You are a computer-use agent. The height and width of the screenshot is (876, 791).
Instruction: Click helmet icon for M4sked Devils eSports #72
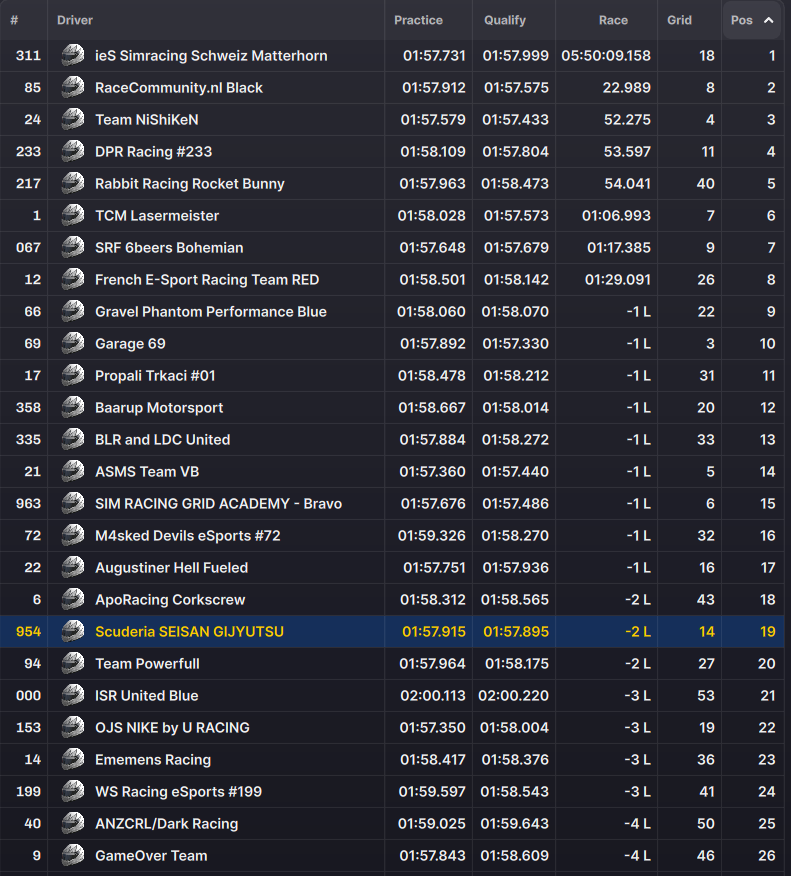point(73,535)
